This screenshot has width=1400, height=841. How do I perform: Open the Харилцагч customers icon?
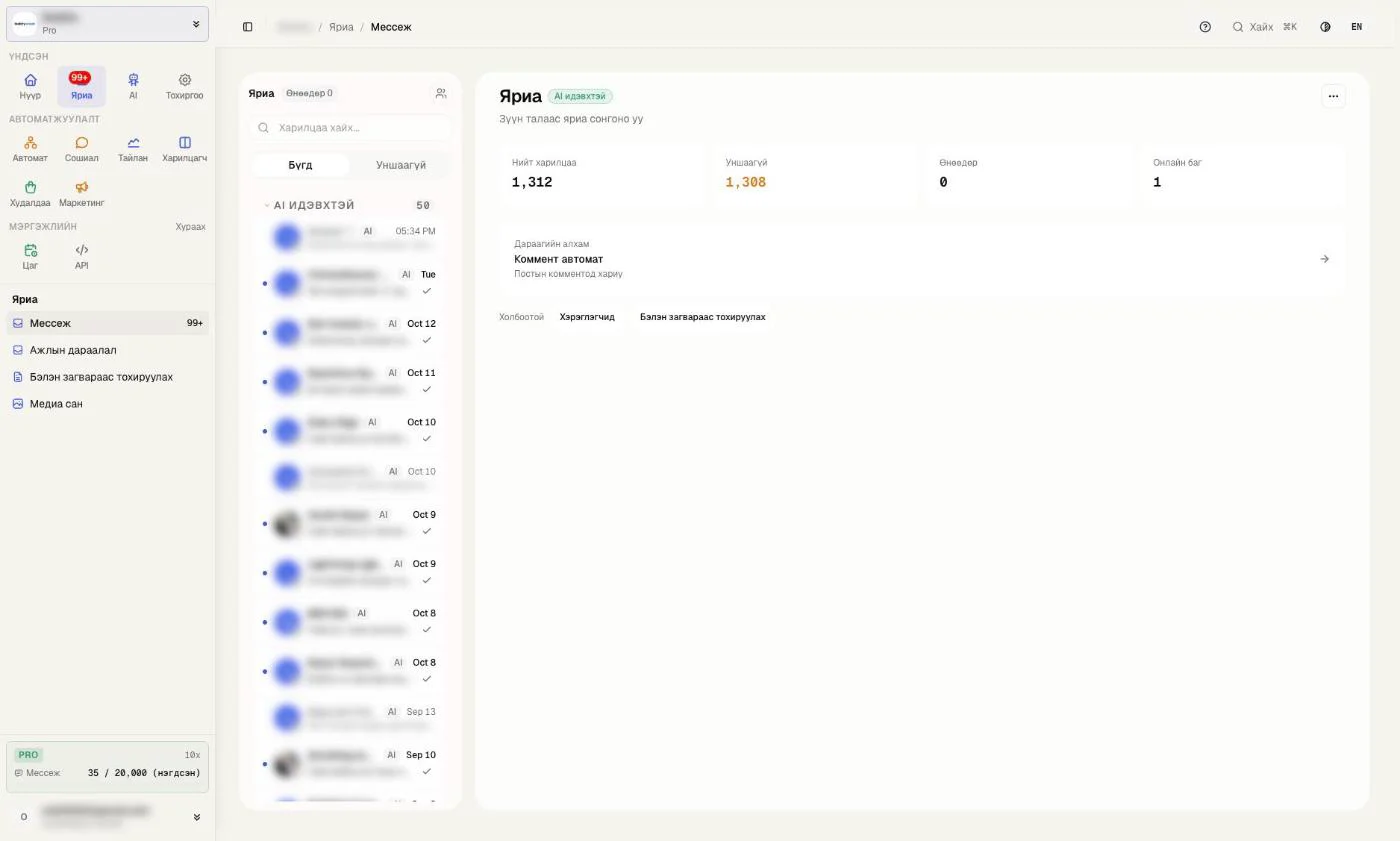184,149
